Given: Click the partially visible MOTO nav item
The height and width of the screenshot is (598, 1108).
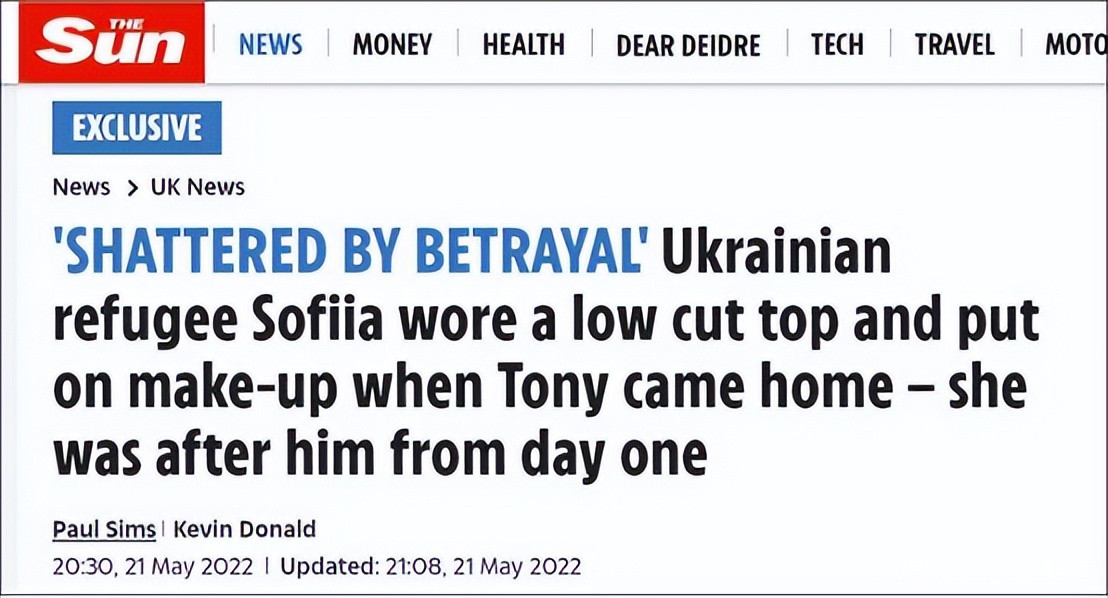Looking at the screenshot, I should pos(1075,44).
